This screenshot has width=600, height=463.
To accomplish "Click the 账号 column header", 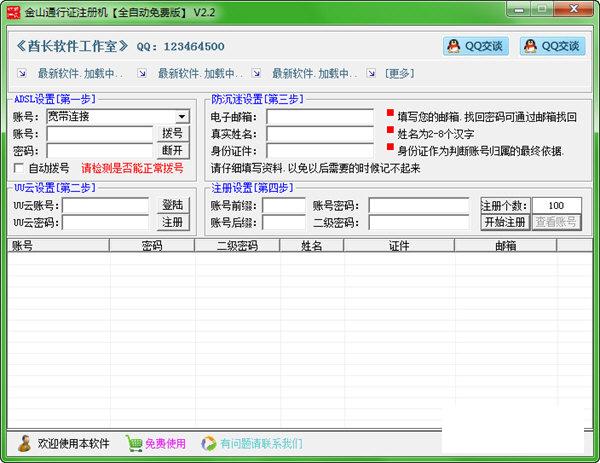I will pos(22,245).
